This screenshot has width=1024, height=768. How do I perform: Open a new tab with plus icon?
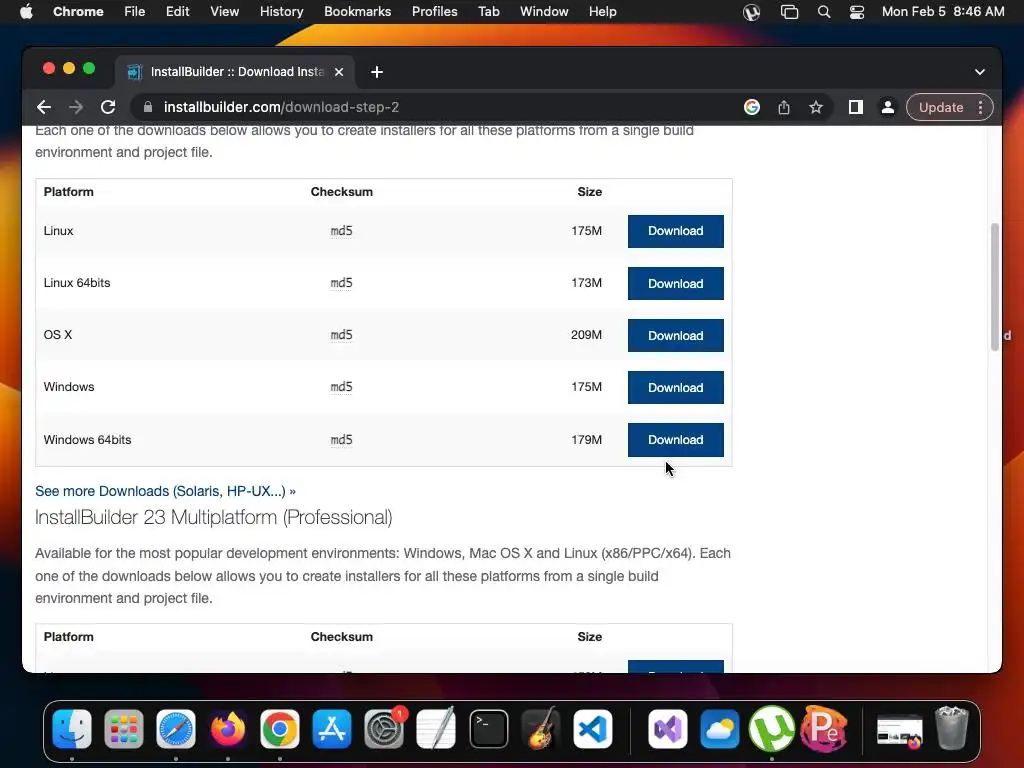[x=377, y=72]
